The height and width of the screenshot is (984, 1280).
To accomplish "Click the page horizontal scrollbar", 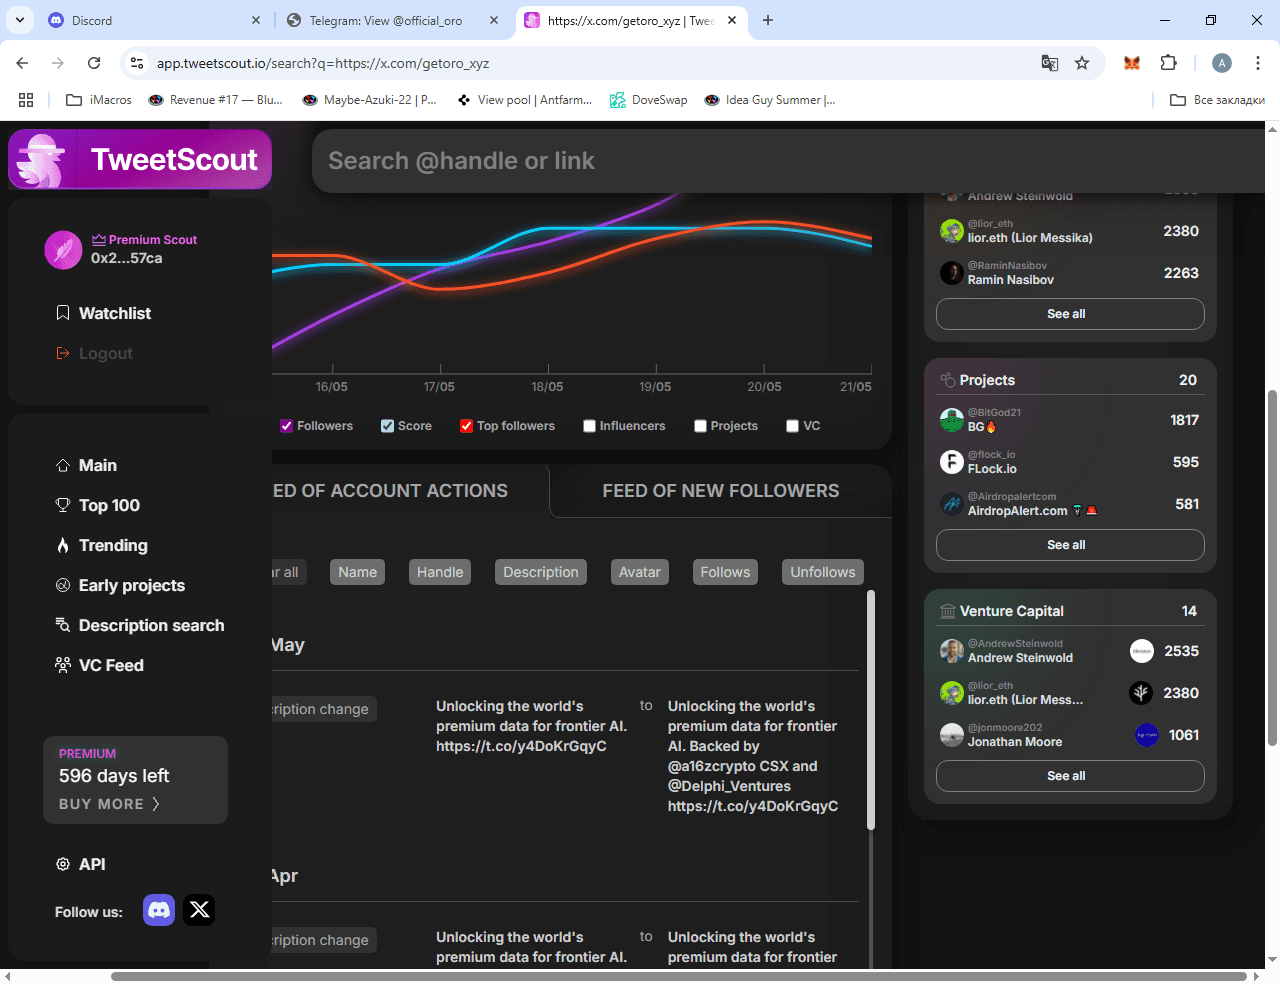I will coord(680,976).
